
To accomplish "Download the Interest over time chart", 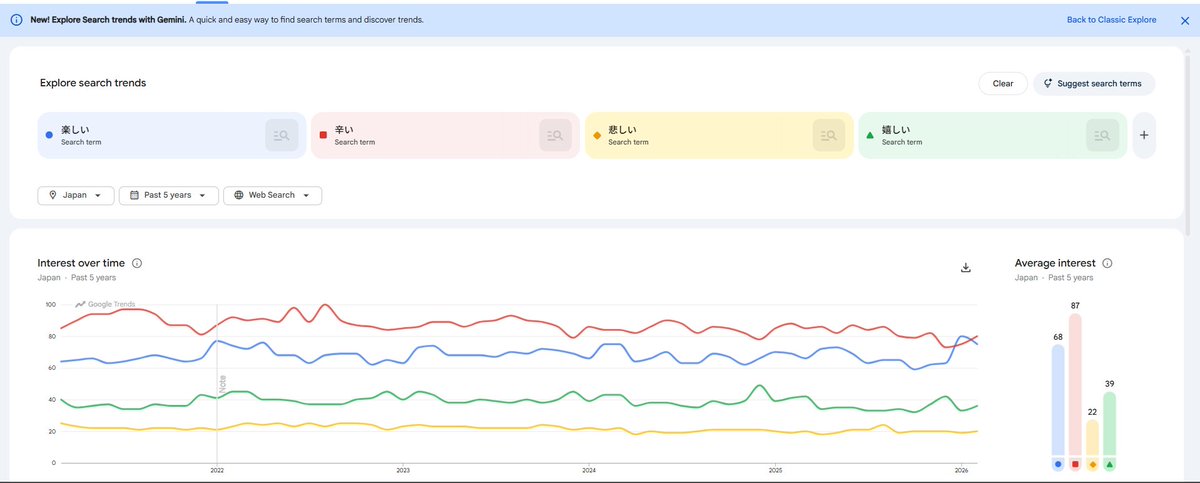I will pos(965,267).
